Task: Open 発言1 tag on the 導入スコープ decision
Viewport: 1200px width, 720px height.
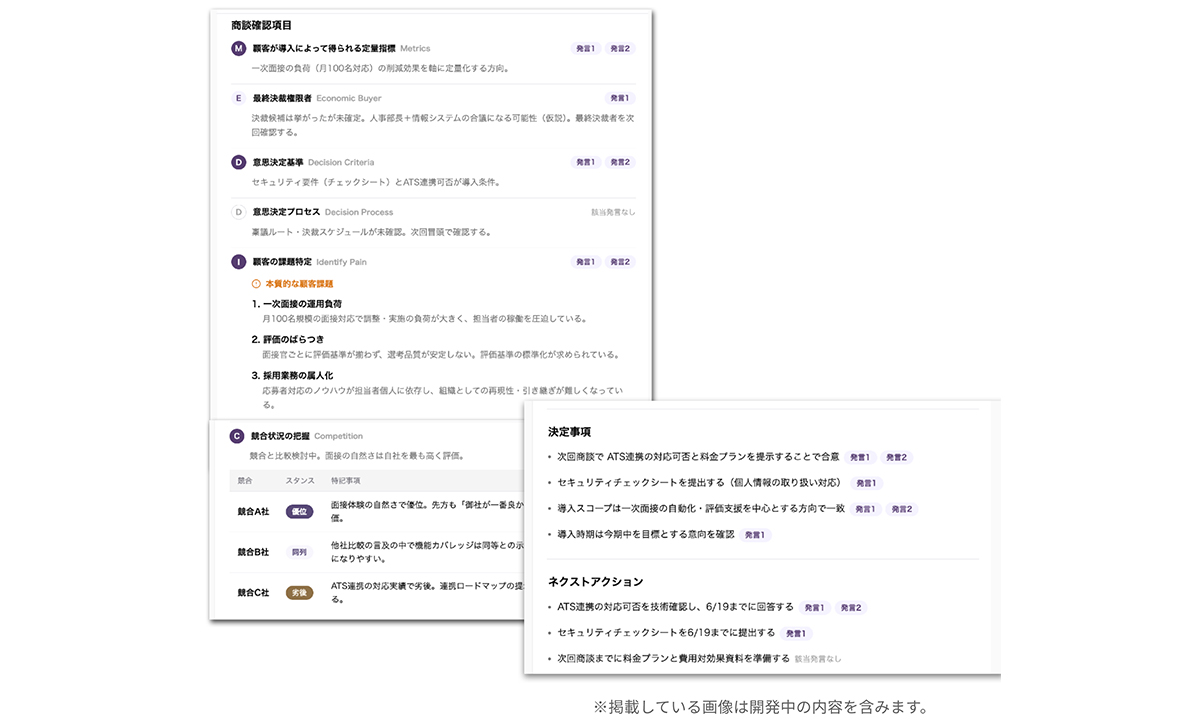Action: 866,509
